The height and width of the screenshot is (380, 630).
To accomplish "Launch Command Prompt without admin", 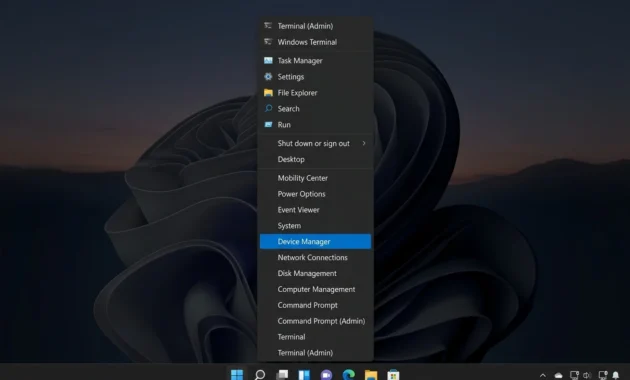I will click(315, 305).
